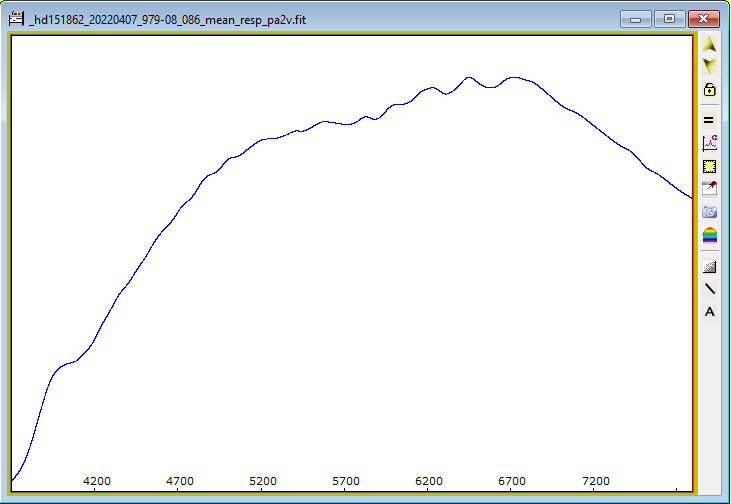Click the 6700 wavelength axis label
This screenshot has width=731, height=504.
(x=512, y=481)
